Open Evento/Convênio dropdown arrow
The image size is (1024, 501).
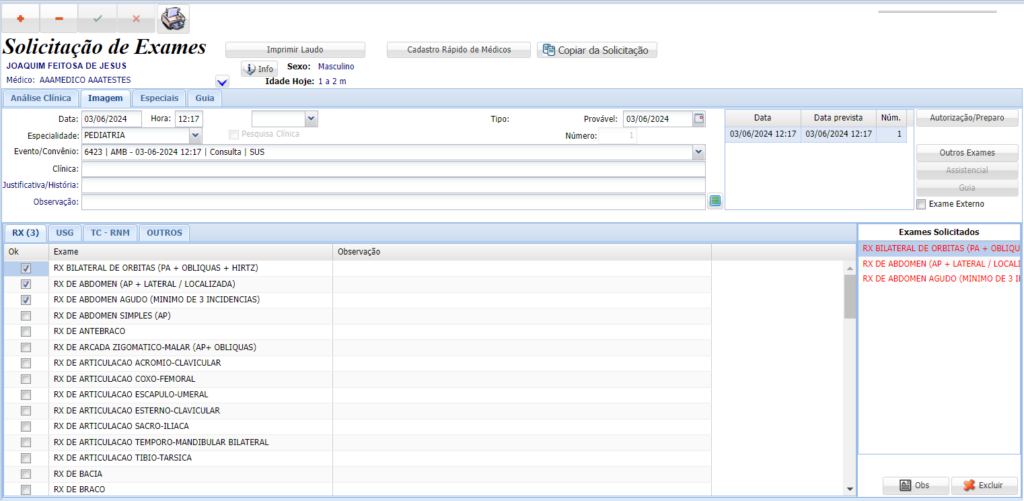click(699, 152)
